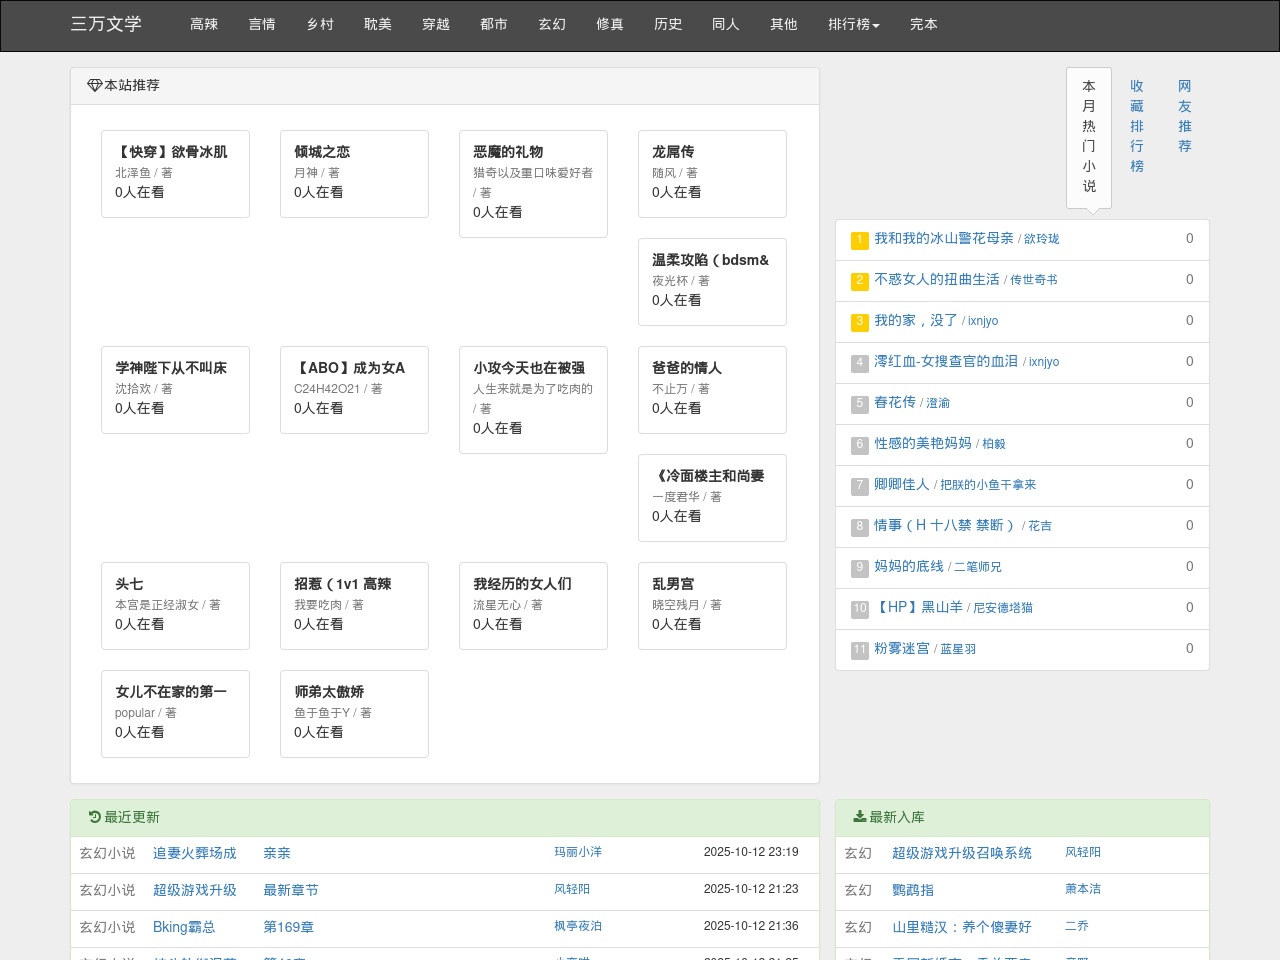
Task: Open author link 欲玲珑
Action: tap(1042, 239)
